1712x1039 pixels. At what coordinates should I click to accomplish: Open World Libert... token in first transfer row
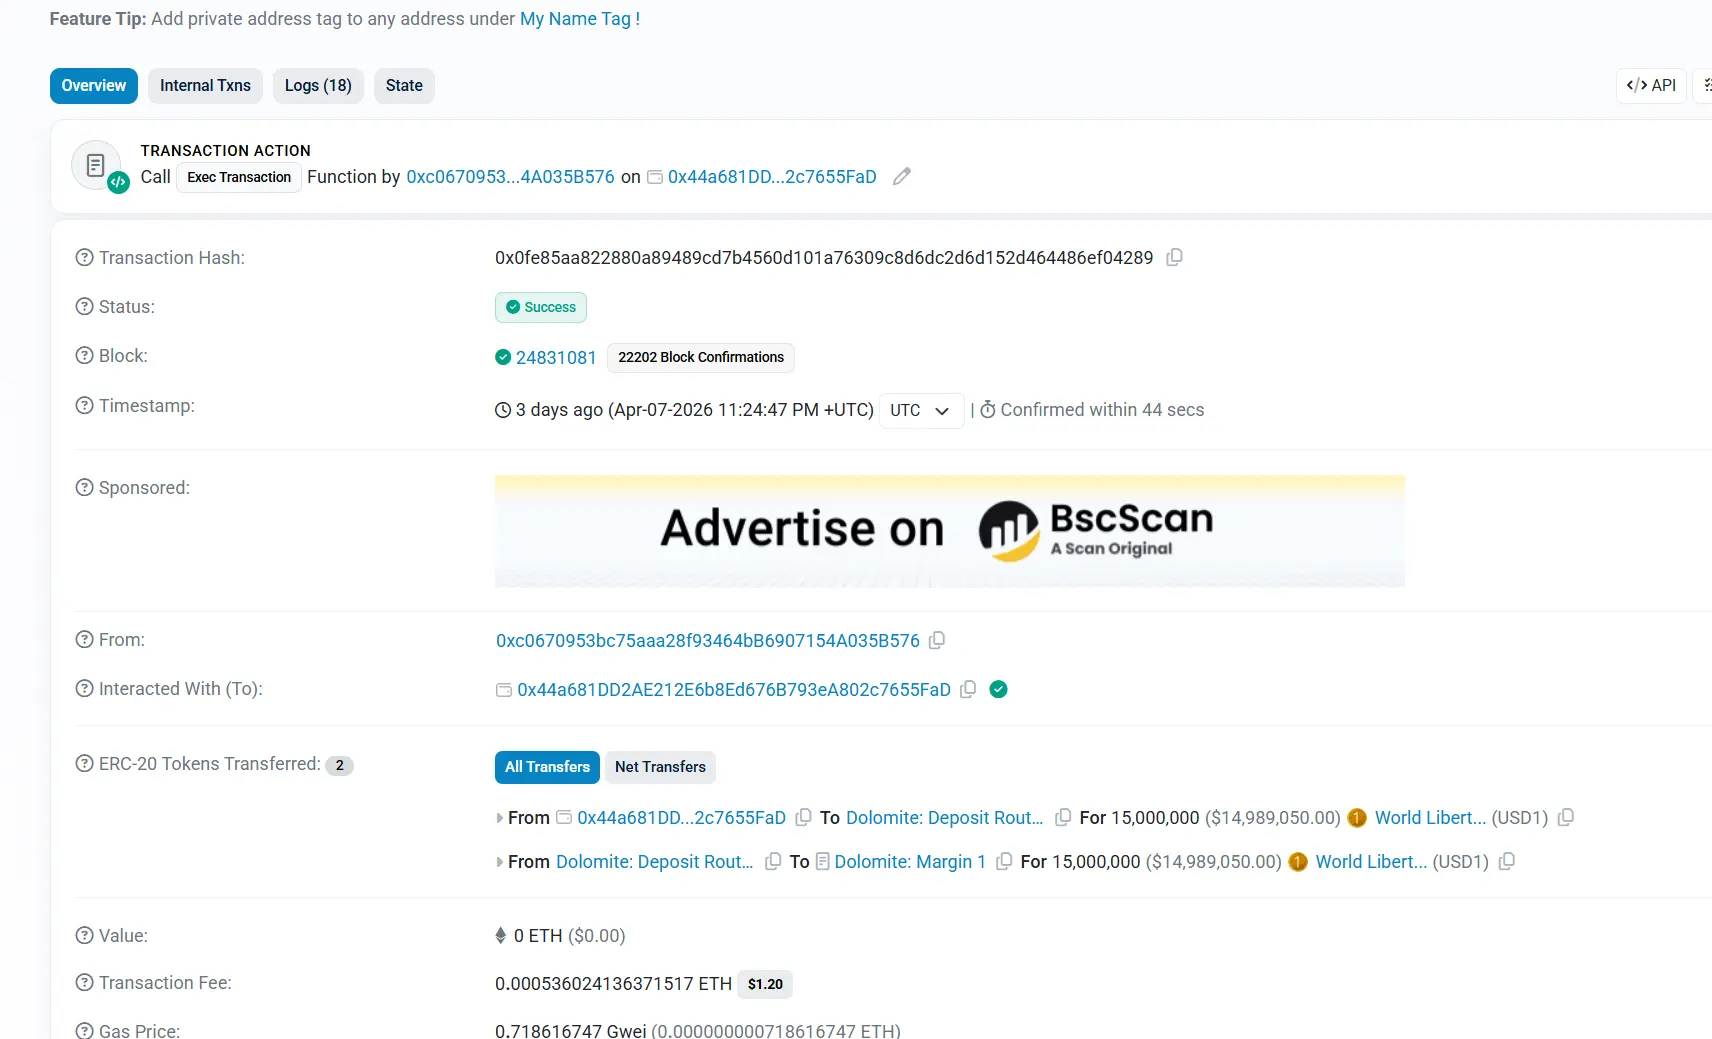coord(1431,818)
